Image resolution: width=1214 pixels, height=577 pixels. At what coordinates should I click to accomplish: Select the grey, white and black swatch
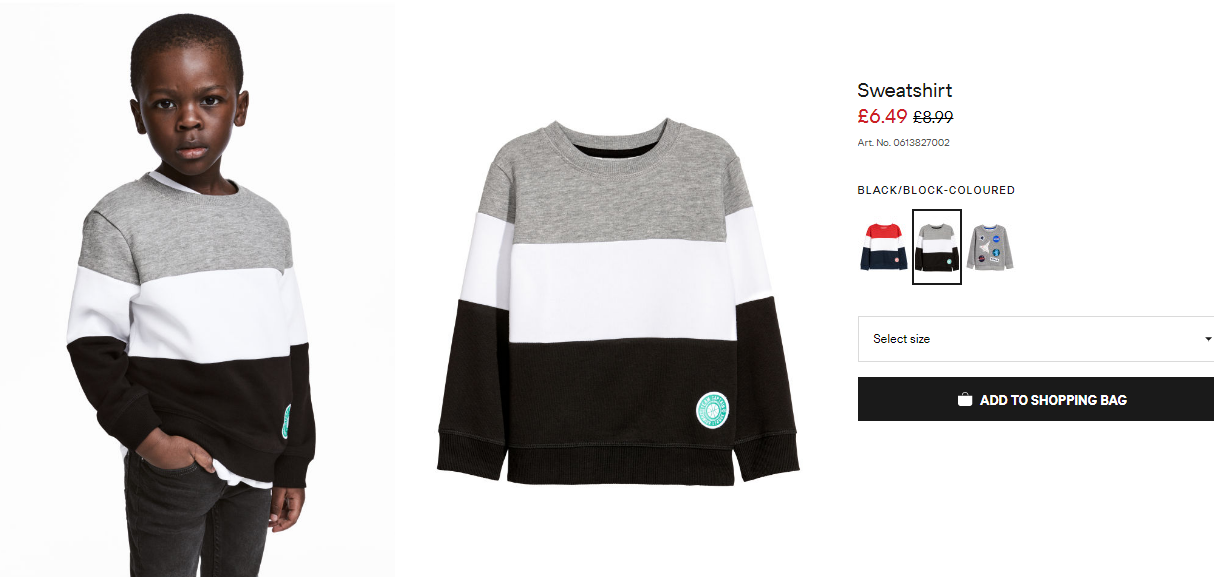coord(937,247)
